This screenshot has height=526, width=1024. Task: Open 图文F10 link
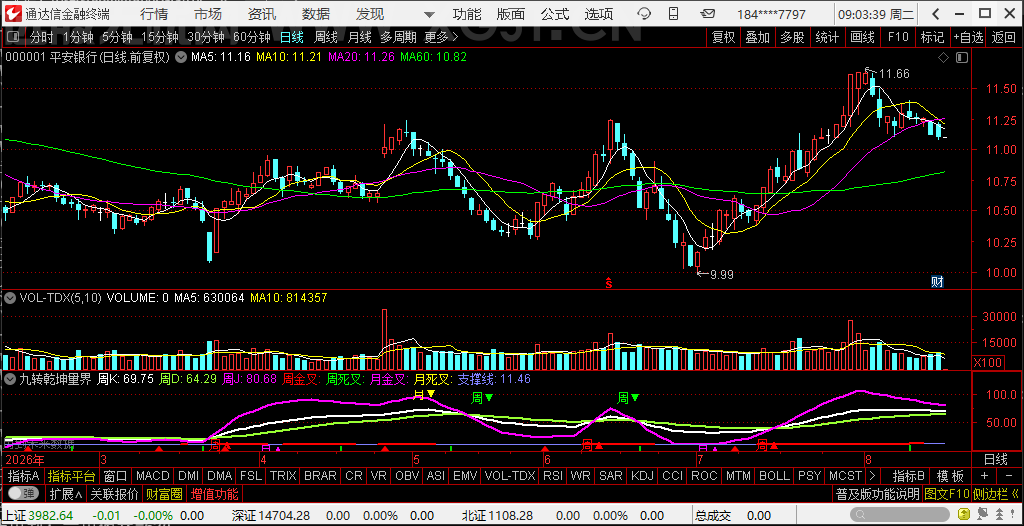click(946, 494)
